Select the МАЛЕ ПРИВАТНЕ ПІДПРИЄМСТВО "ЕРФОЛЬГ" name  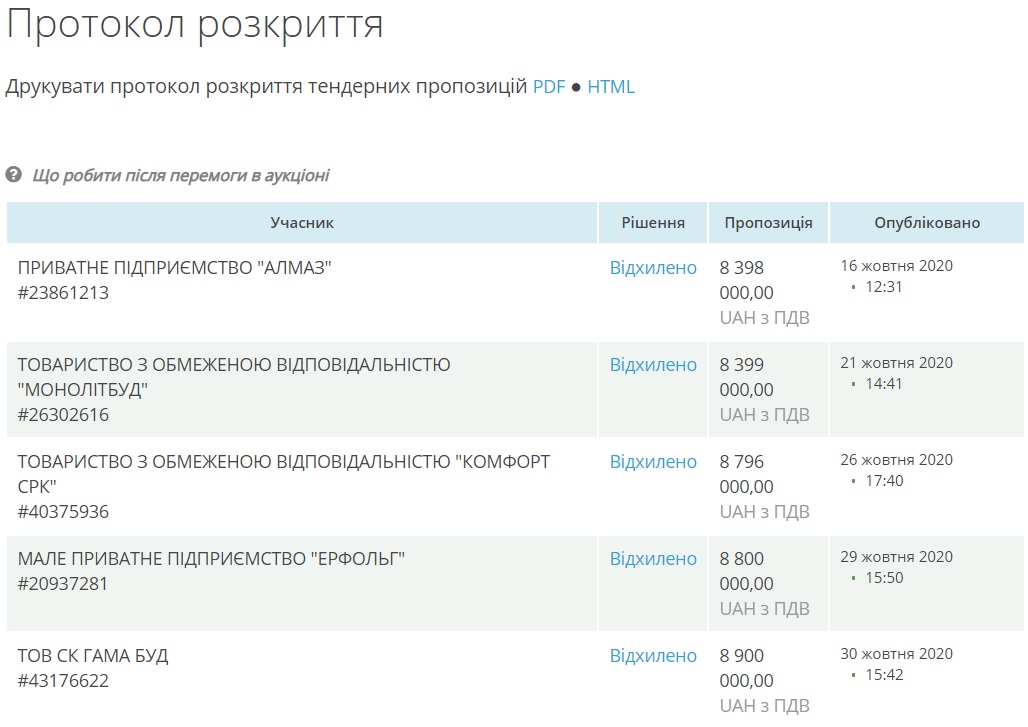[211, 559]
